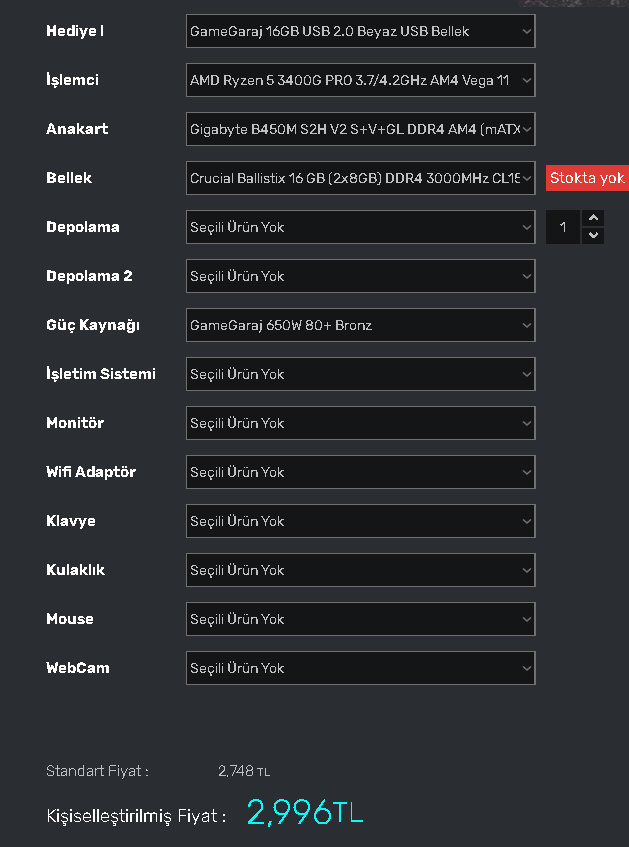Select a Monitör option dropdown
The width and height of the screenshot is (629, 847).
click(360, 423)
